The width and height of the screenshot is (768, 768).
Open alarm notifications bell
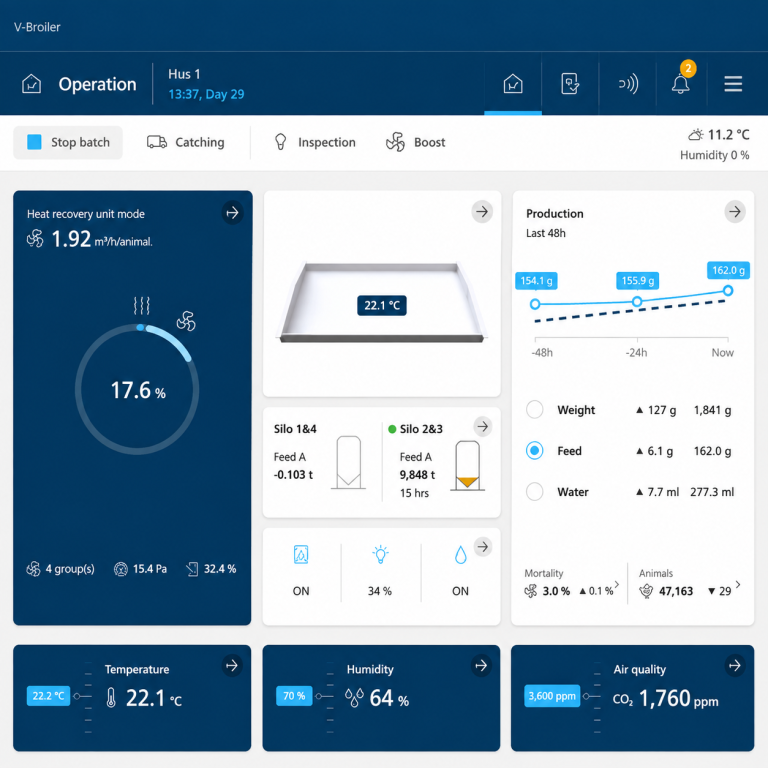click(x=680, y=84)
